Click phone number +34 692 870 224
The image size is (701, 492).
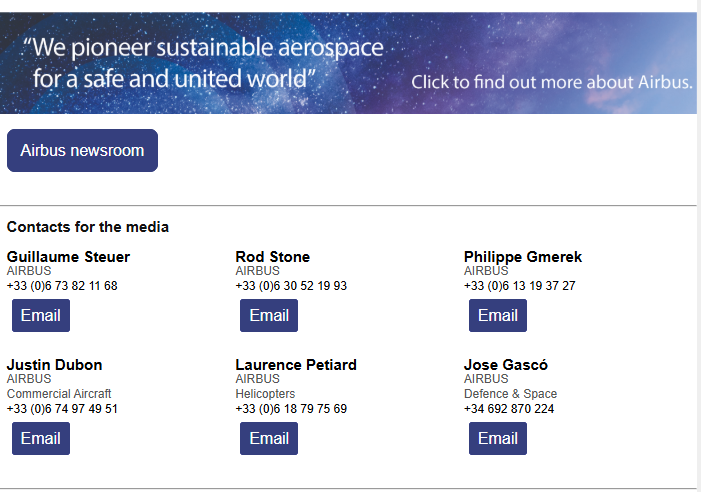coord(509,409)
